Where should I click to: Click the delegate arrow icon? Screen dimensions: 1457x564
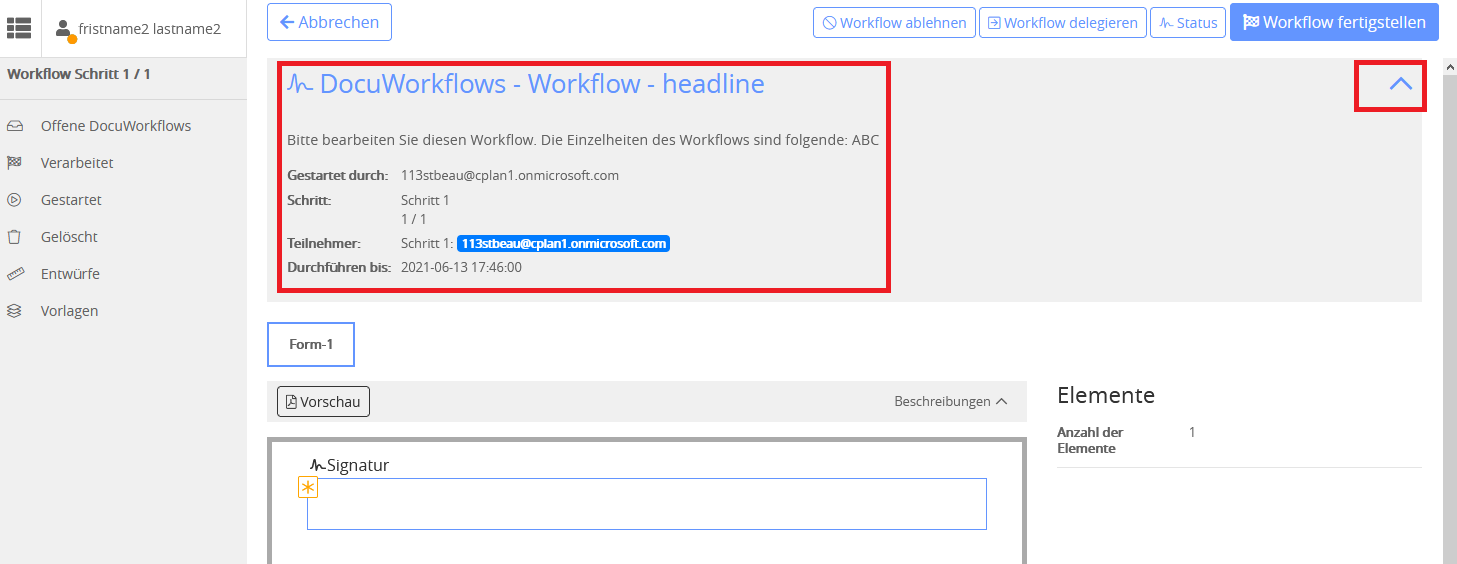coord(994,23)
